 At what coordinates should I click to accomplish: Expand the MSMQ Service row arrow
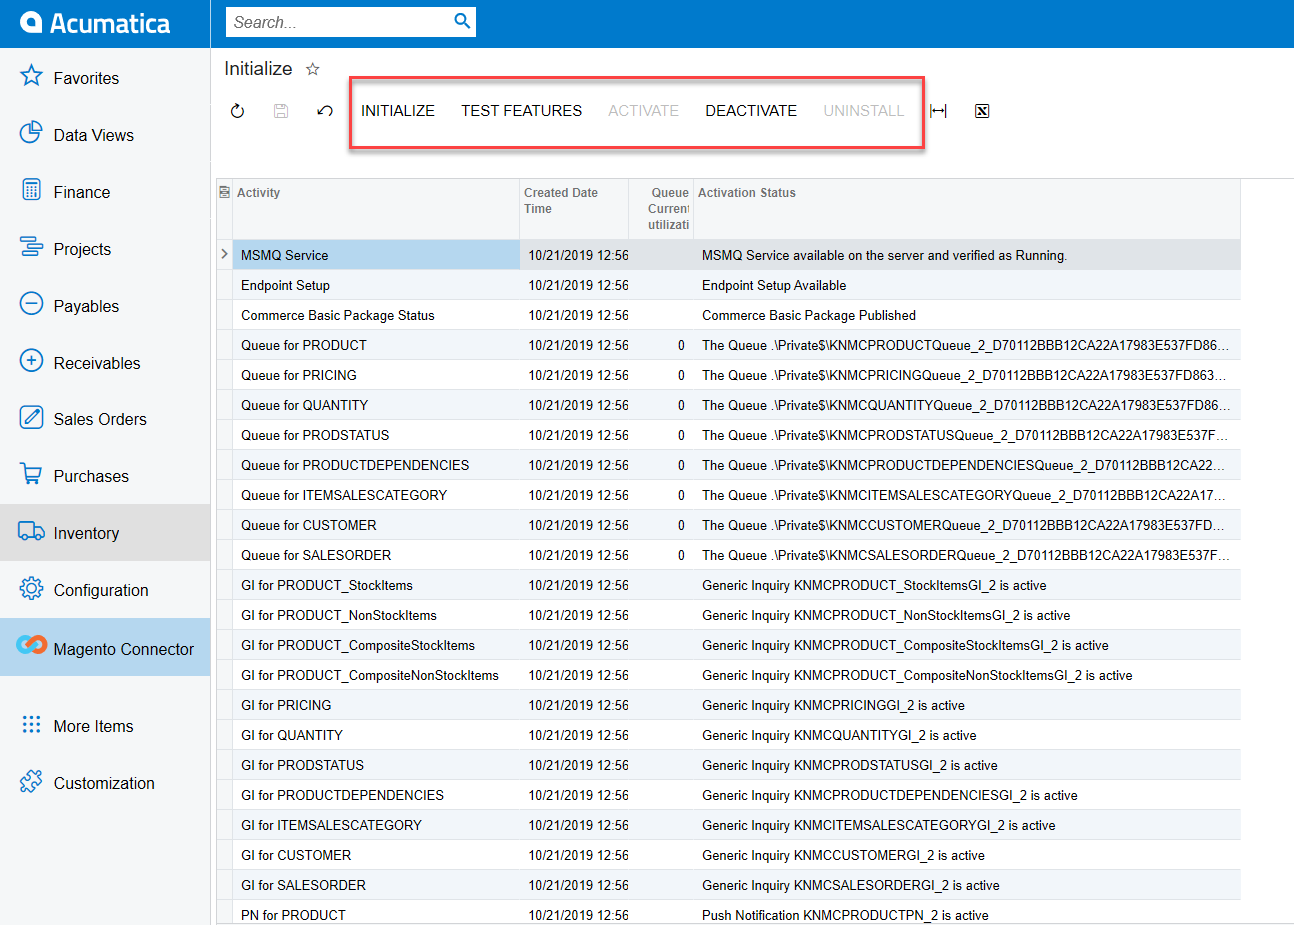pos(224,254)
